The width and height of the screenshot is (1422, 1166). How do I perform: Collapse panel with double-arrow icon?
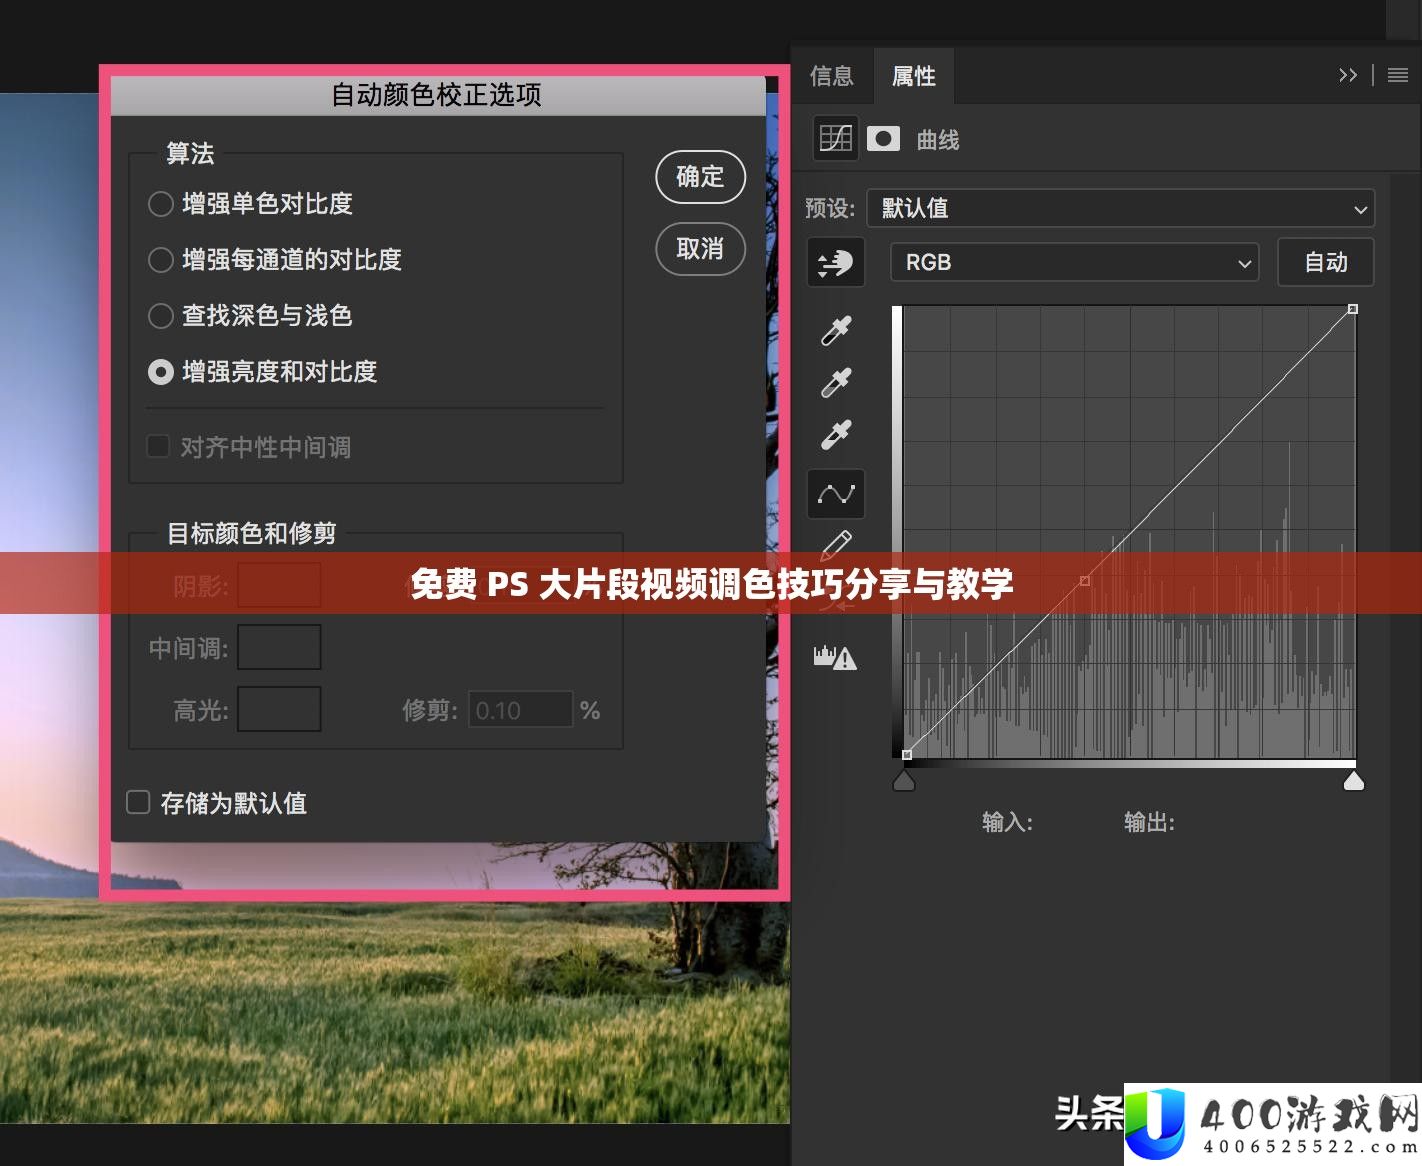click(1348, 75)
